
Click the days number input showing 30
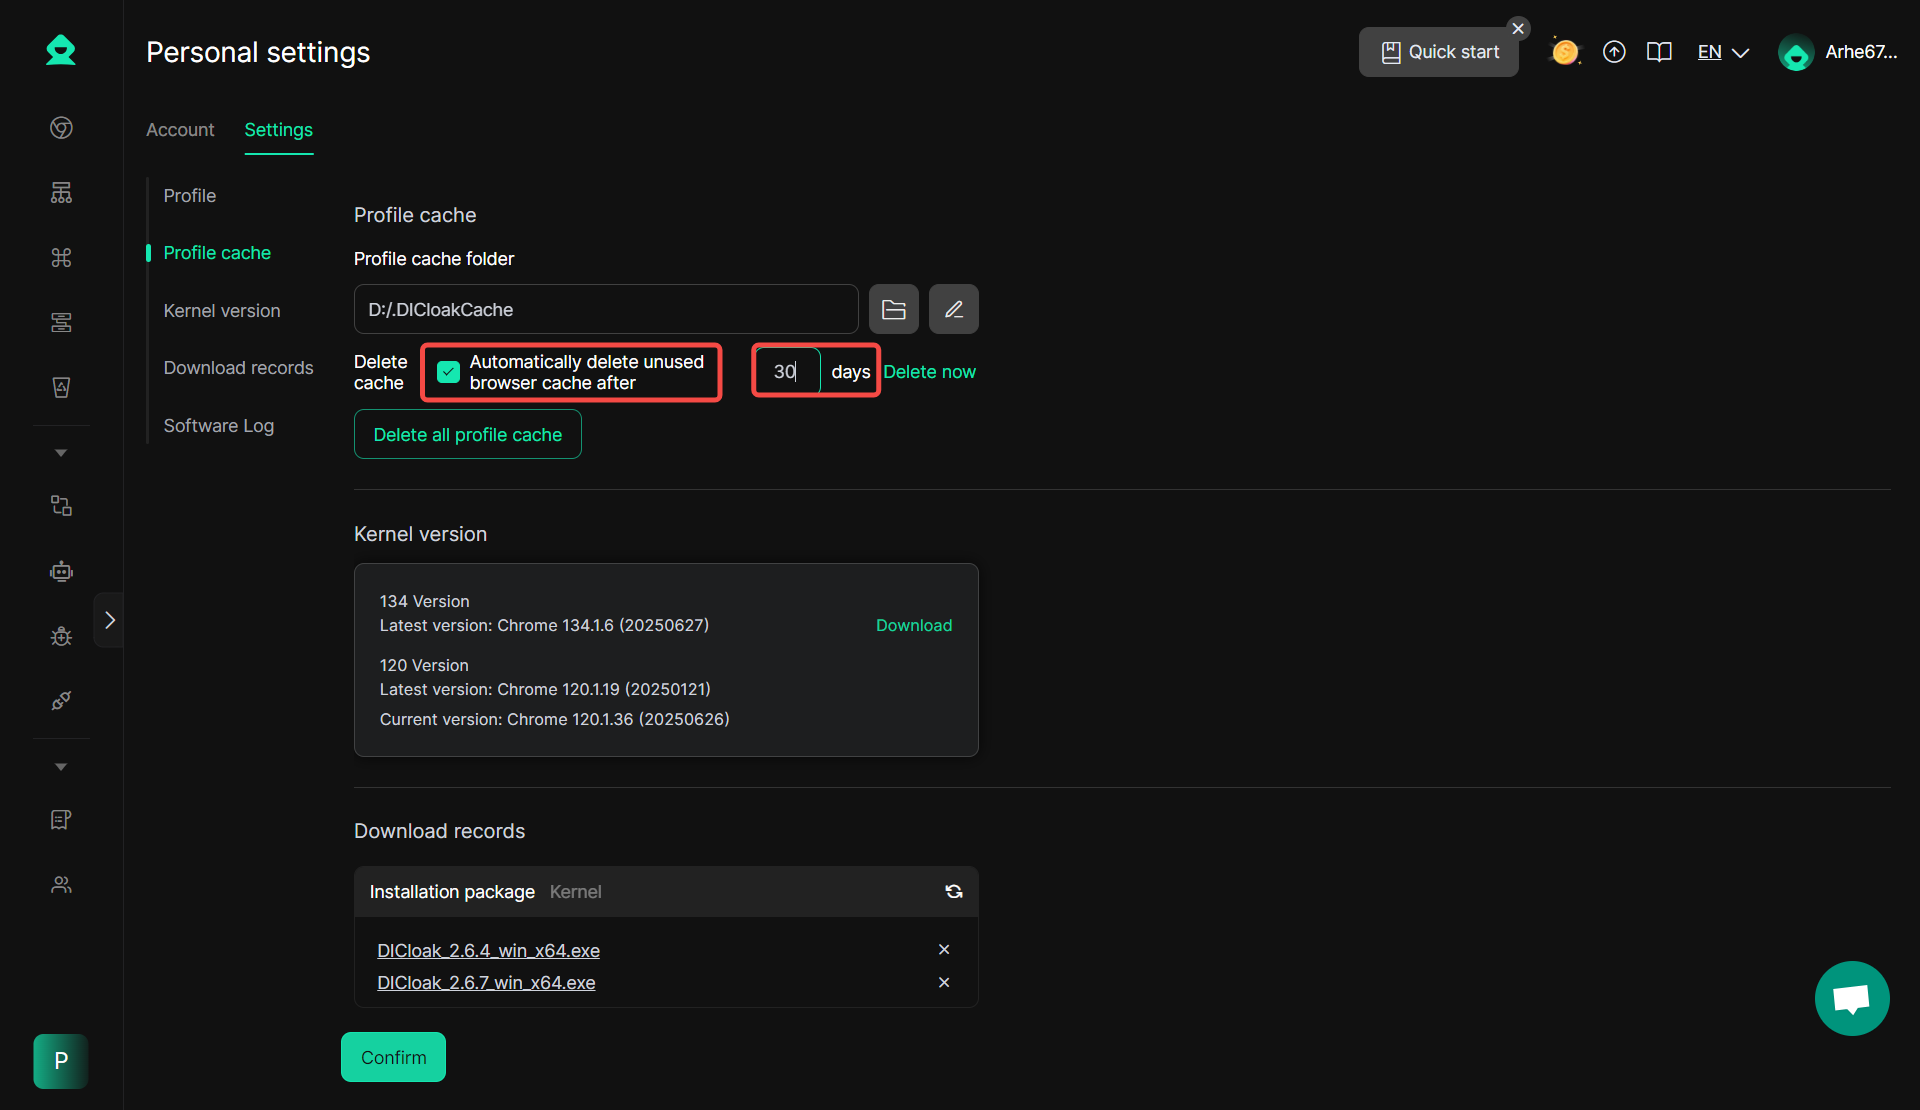788,372
